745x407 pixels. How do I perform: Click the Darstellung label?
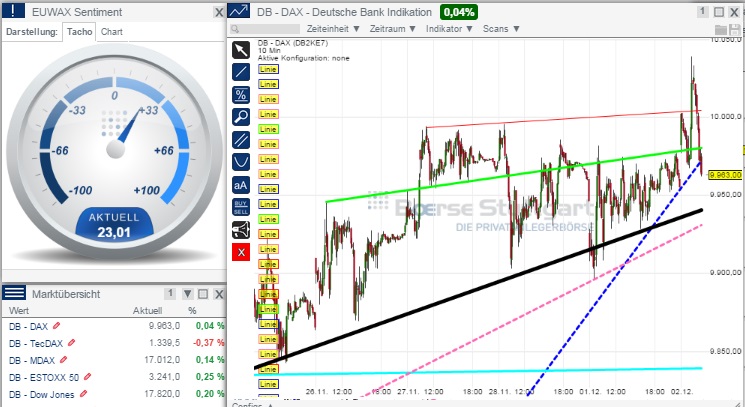tap(31, 32)
